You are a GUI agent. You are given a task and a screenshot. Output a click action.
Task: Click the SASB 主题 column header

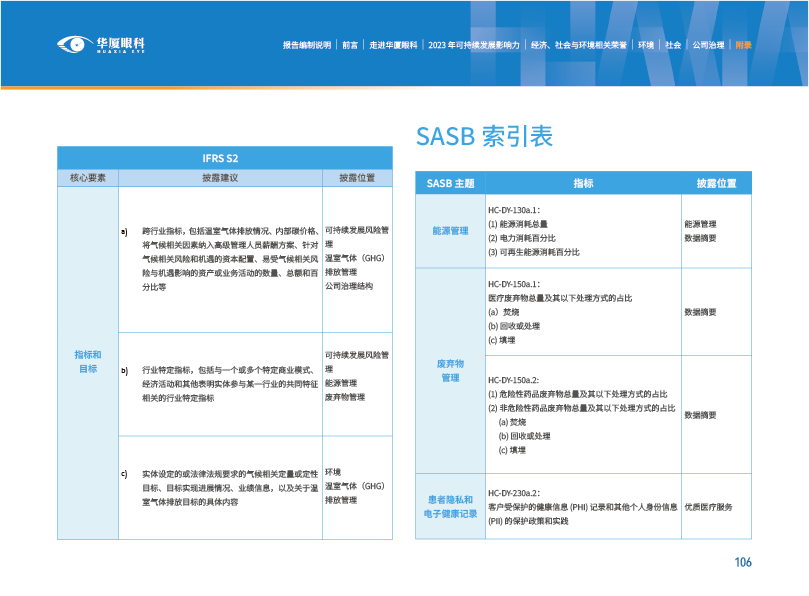450,183
